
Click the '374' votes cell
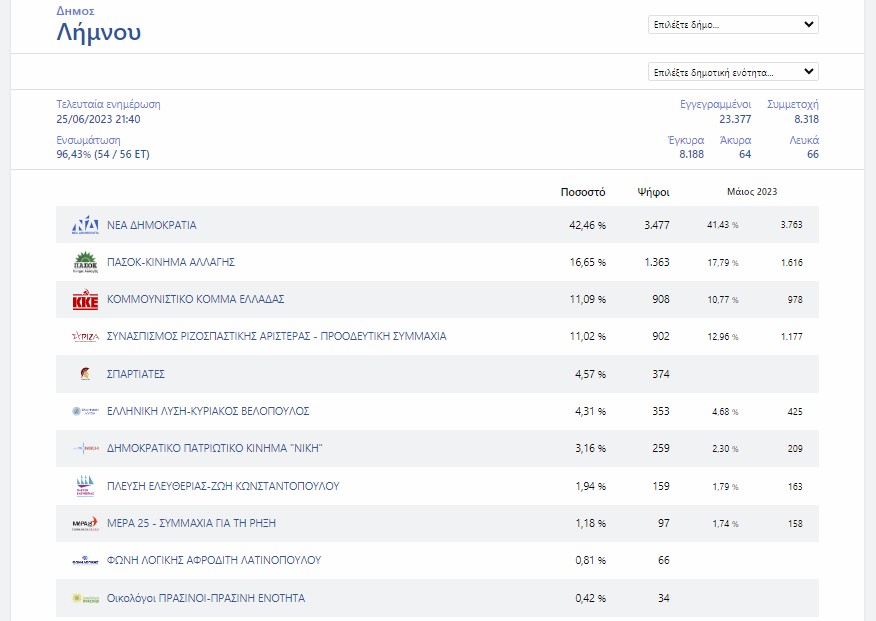[x=661, y=374]
